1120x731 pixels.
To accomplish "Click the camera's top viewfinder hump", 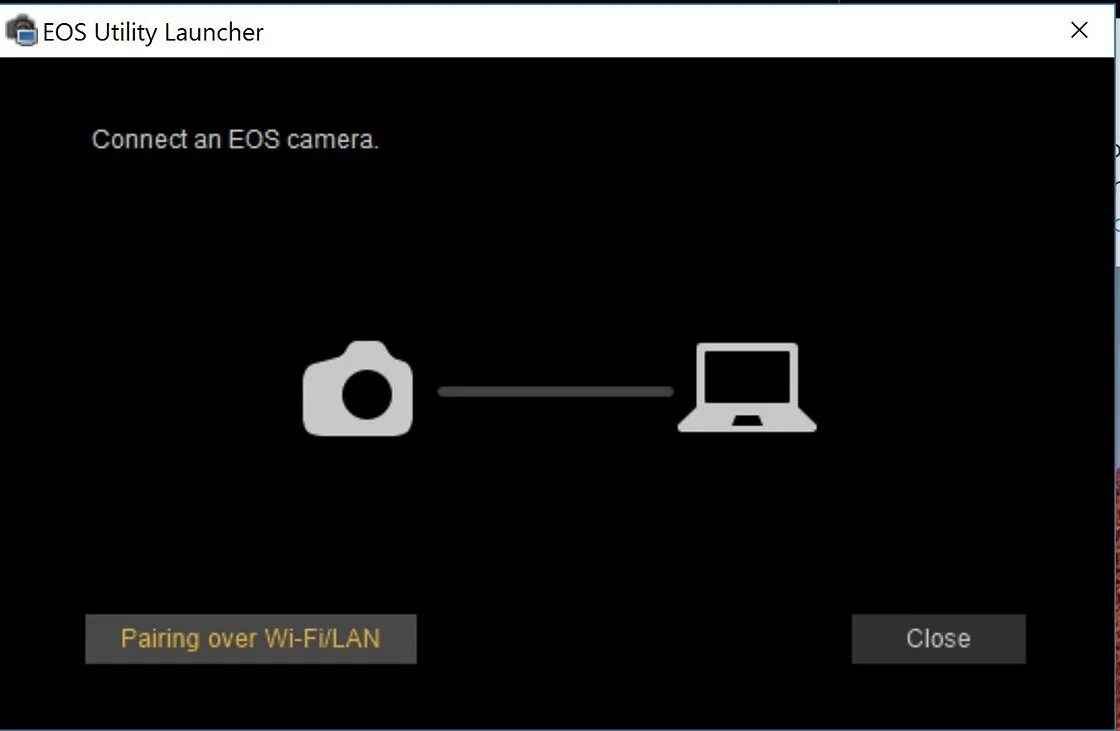I will click(367, 350).
